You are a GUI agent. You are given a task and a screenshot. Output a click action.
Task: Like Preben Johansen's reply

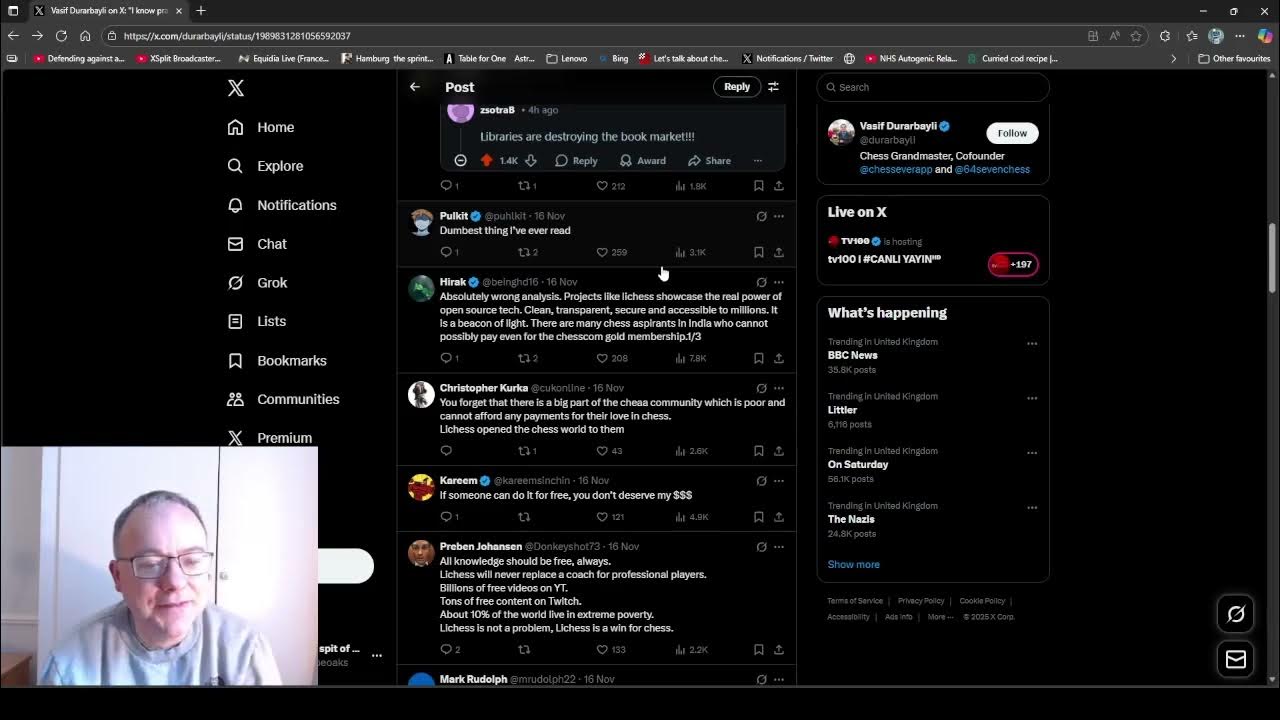coord(611,650)
